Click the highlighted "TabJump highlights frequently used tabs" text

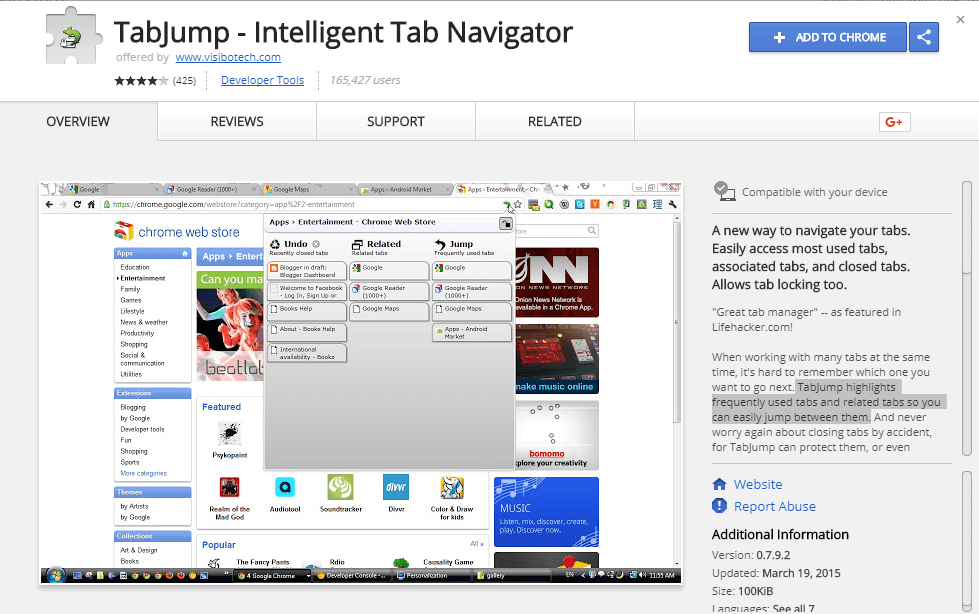(829, 402)
